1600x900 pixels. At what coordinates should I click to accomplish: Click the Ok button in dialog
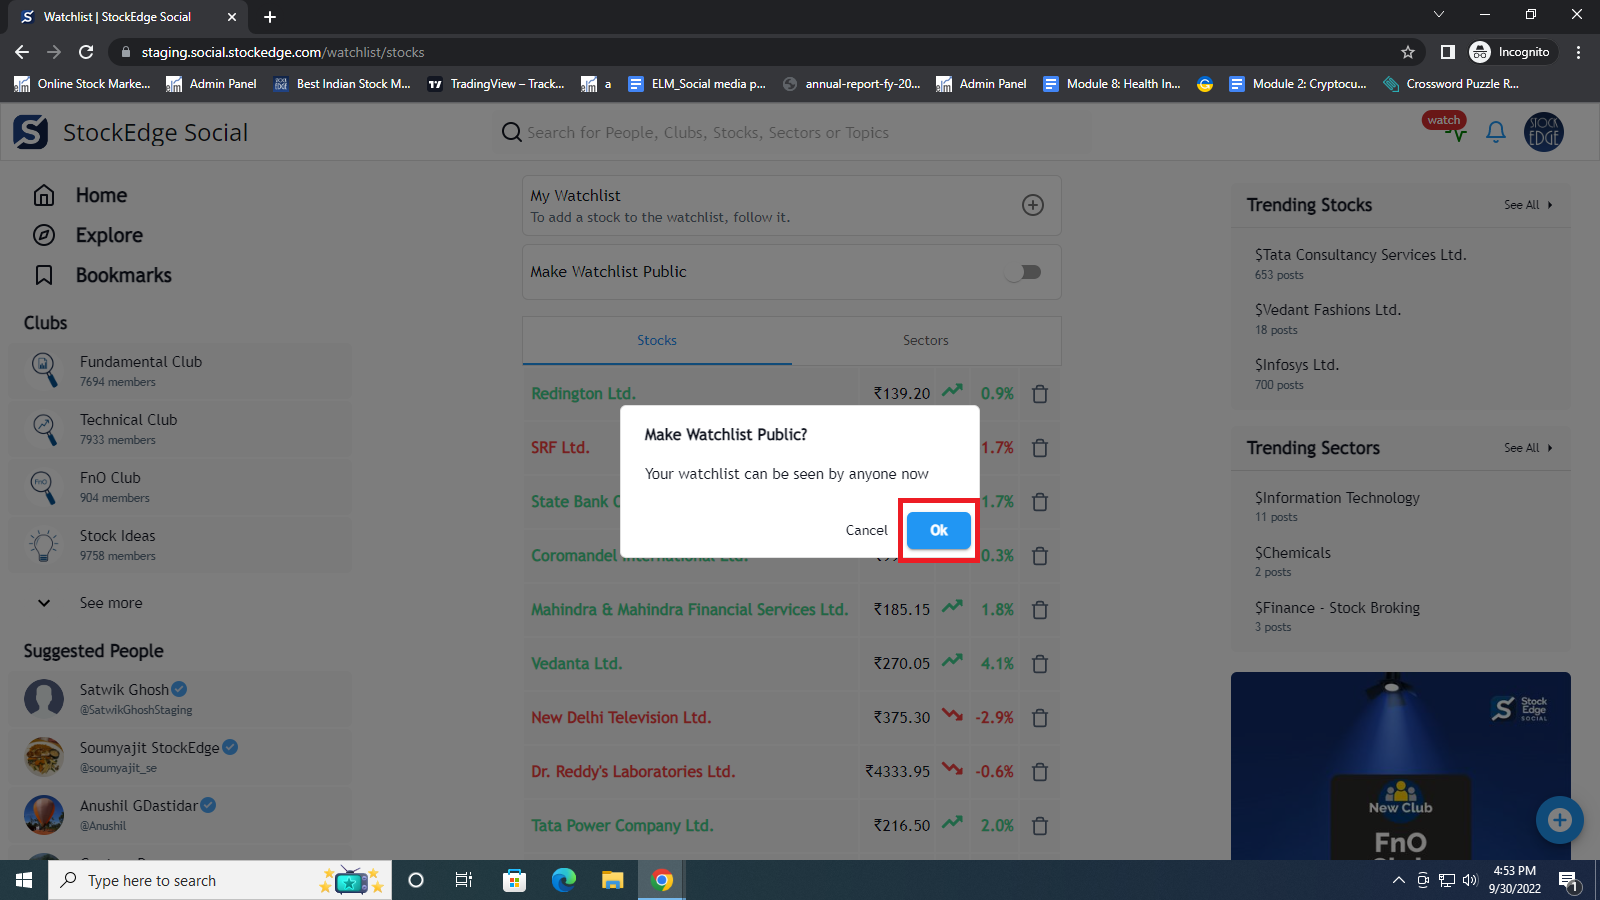coord(938,530)
